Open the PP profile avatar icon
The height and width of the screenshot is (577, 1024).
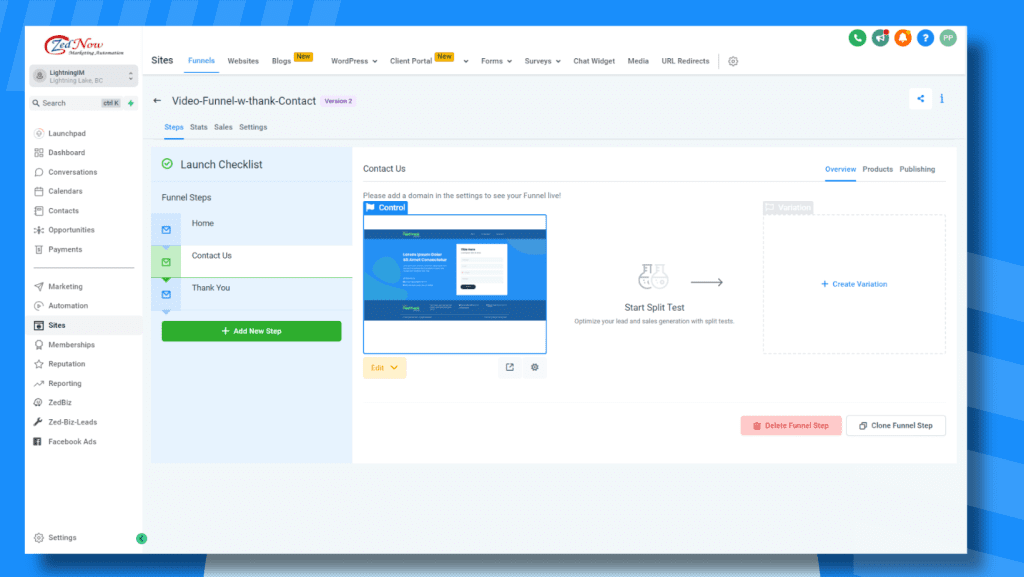tap(947, 37)
